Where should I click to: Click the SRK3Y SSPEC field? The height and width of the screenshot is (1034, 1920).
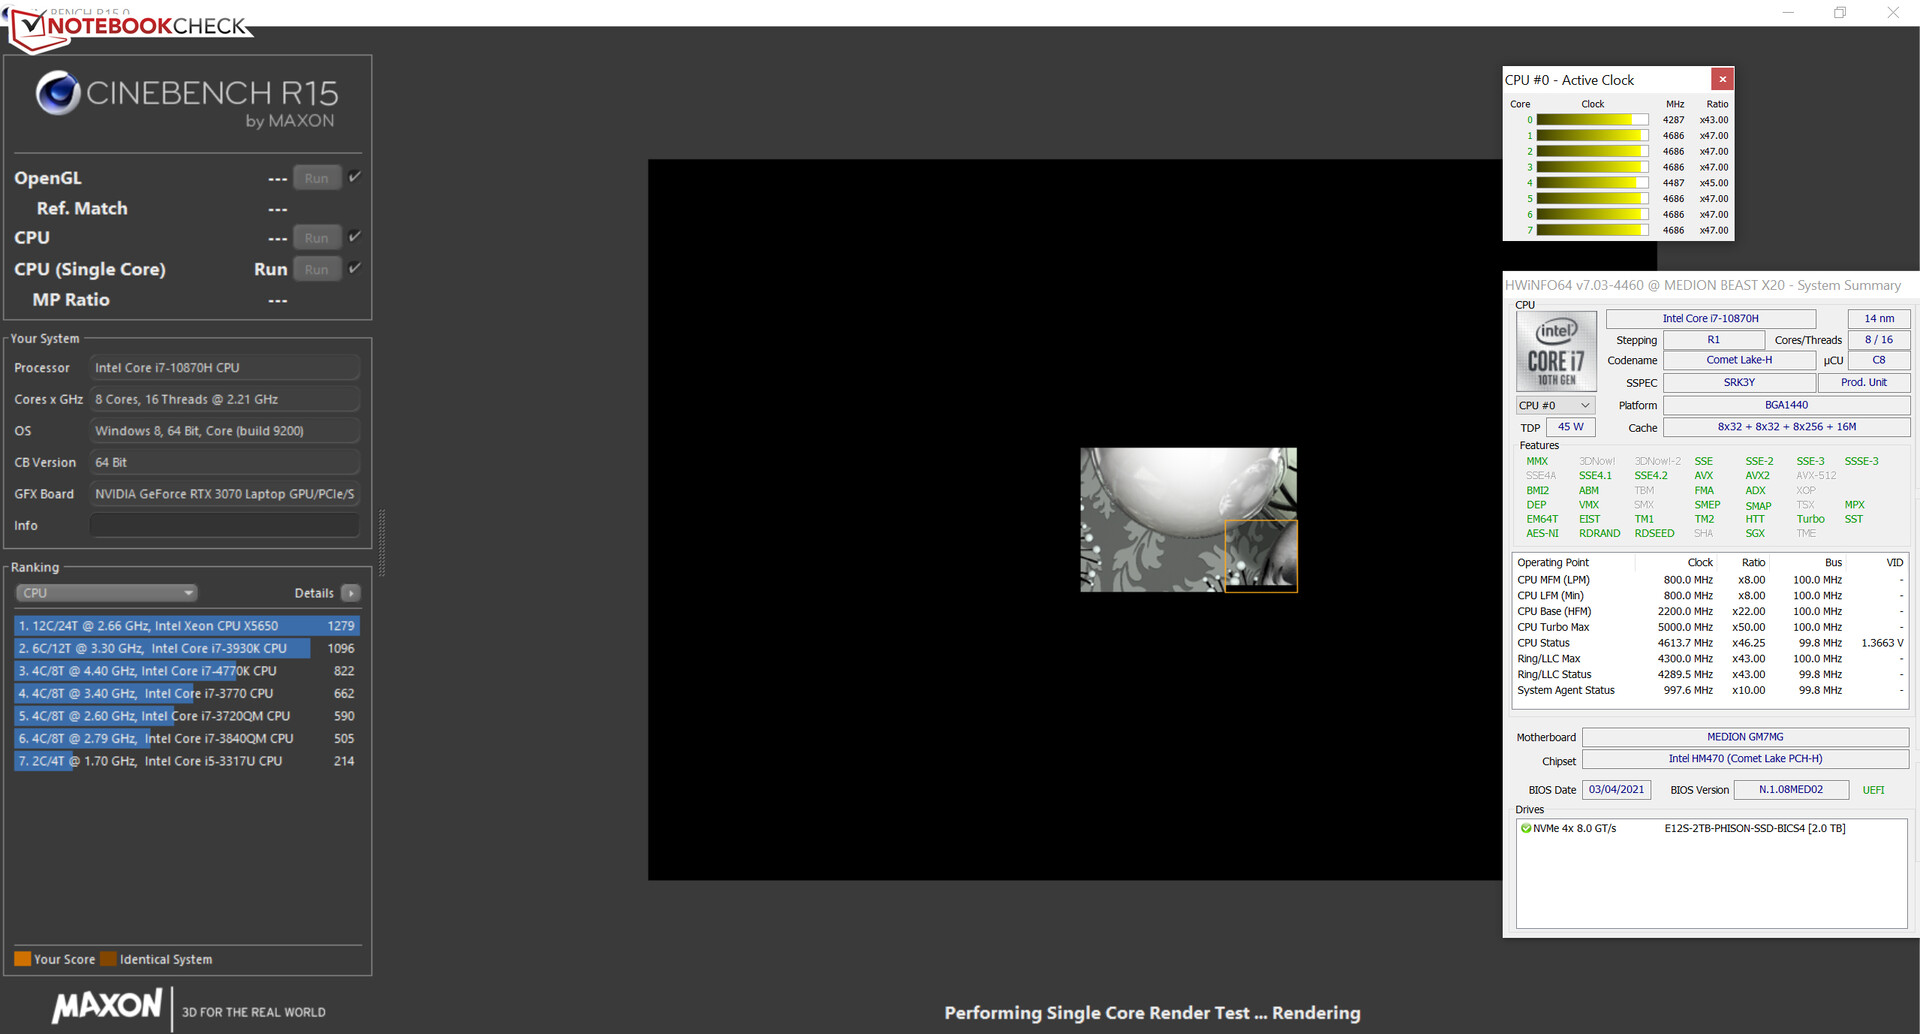click(1739, 382)
